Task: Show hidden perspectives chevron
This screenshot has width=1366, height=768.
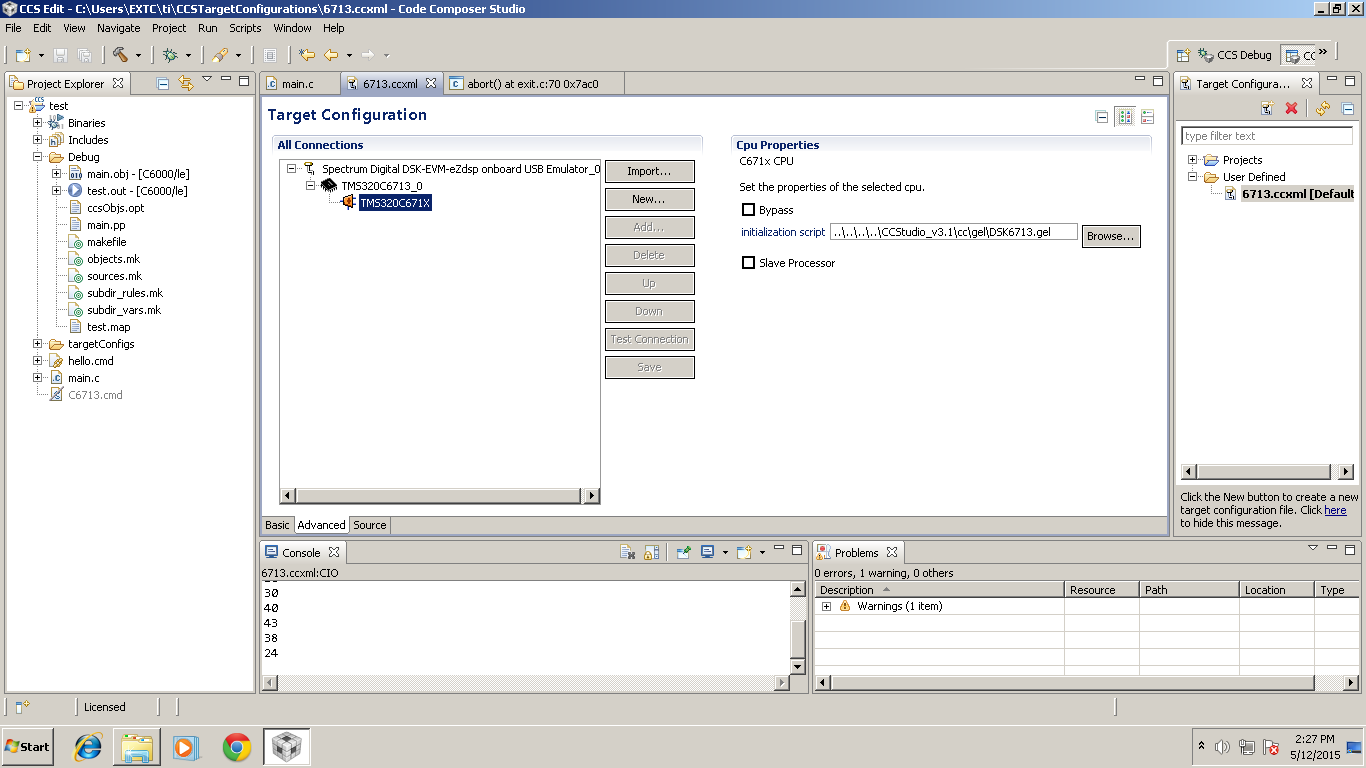Action: [x=1322, y=52]
